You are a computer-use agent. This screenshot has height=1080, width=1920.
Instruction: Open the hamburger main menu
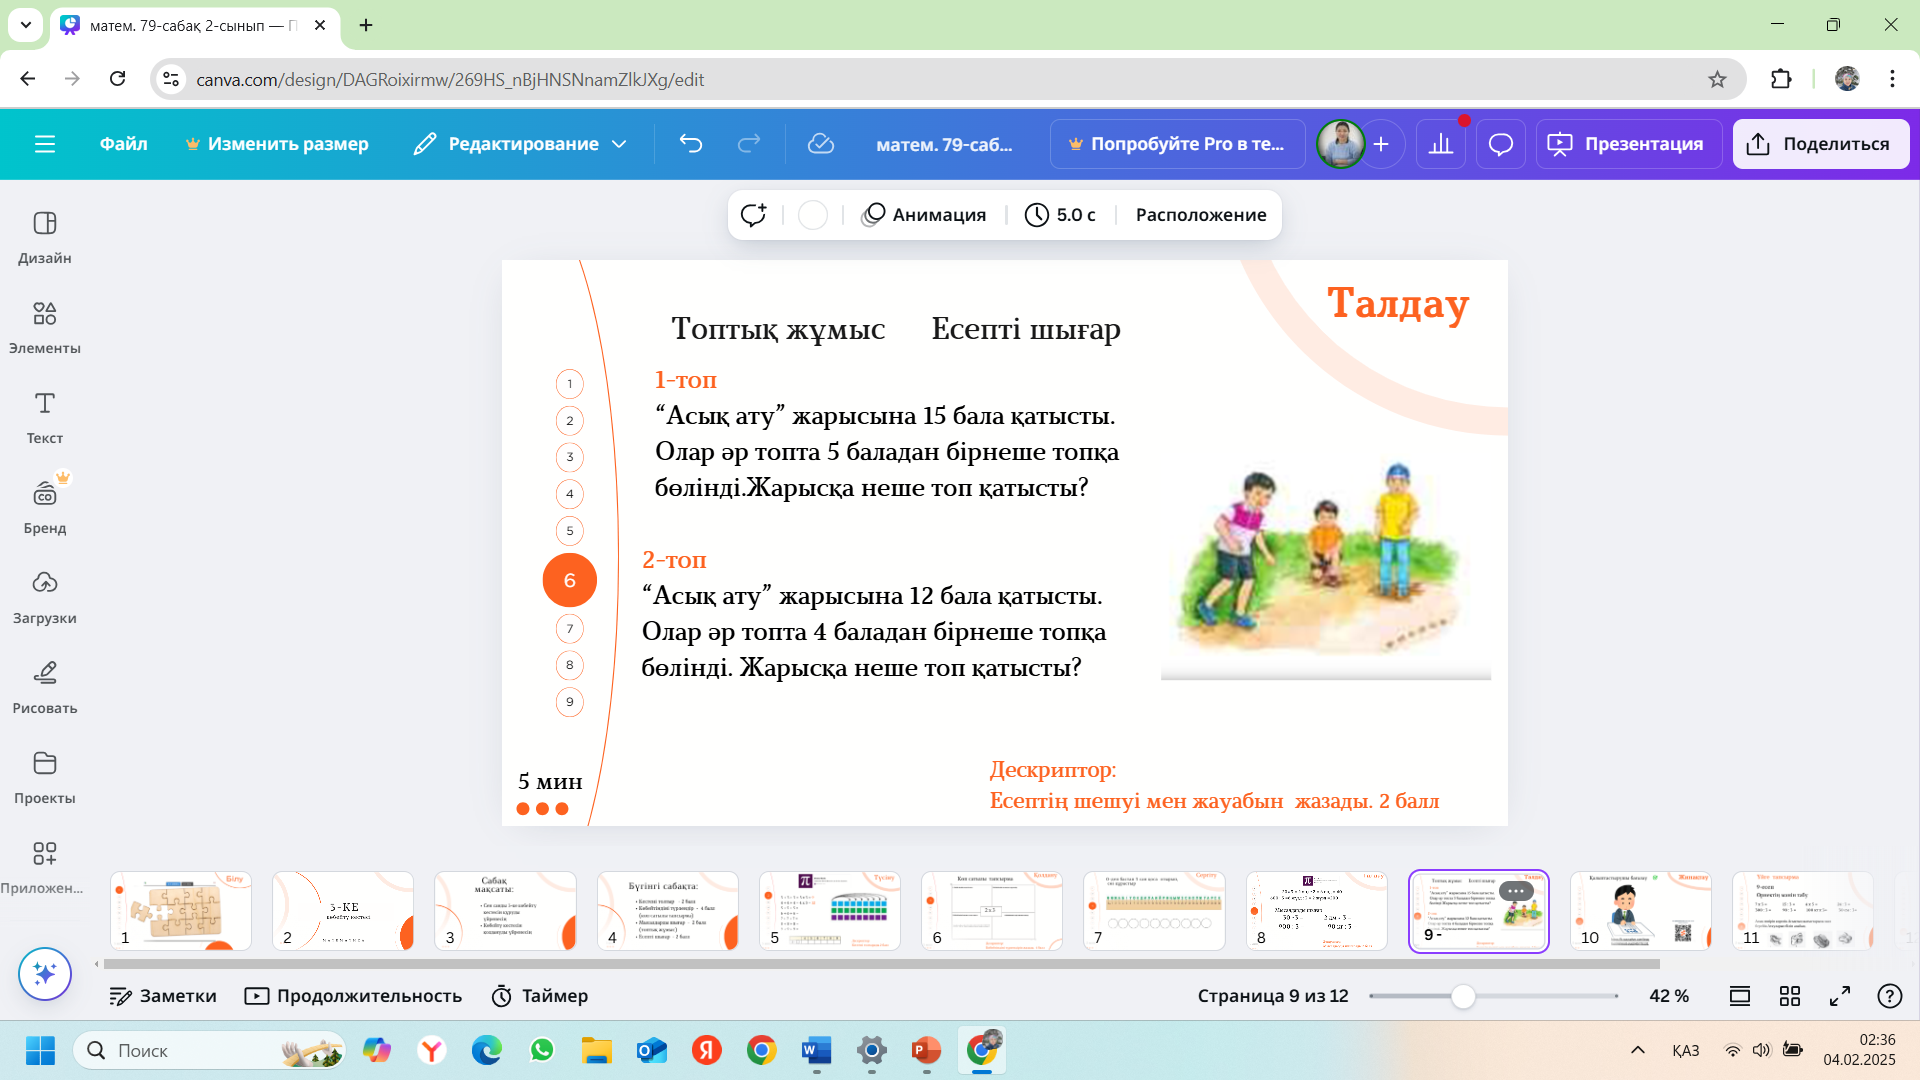point(45,144)
